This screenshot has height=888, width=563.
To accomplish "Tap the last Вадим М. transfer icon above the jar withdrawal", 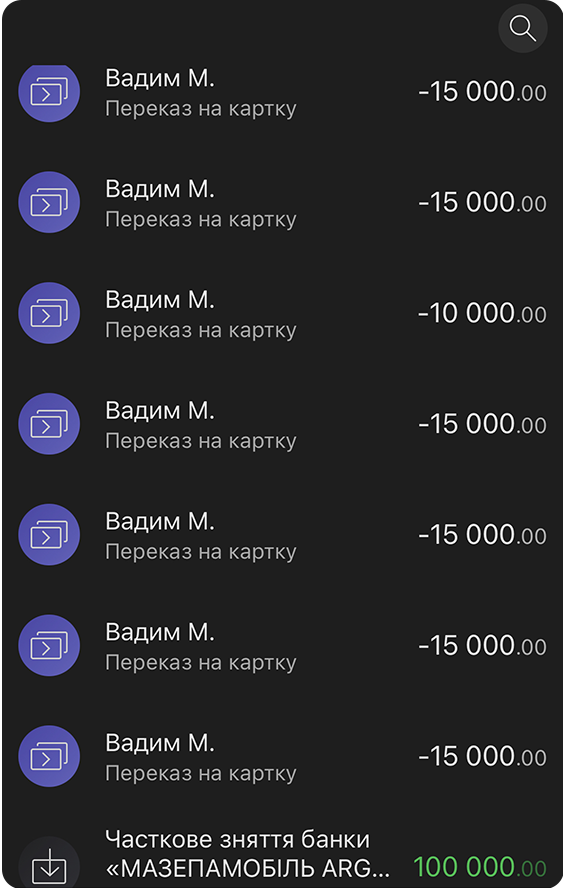I will coord(49,756).
